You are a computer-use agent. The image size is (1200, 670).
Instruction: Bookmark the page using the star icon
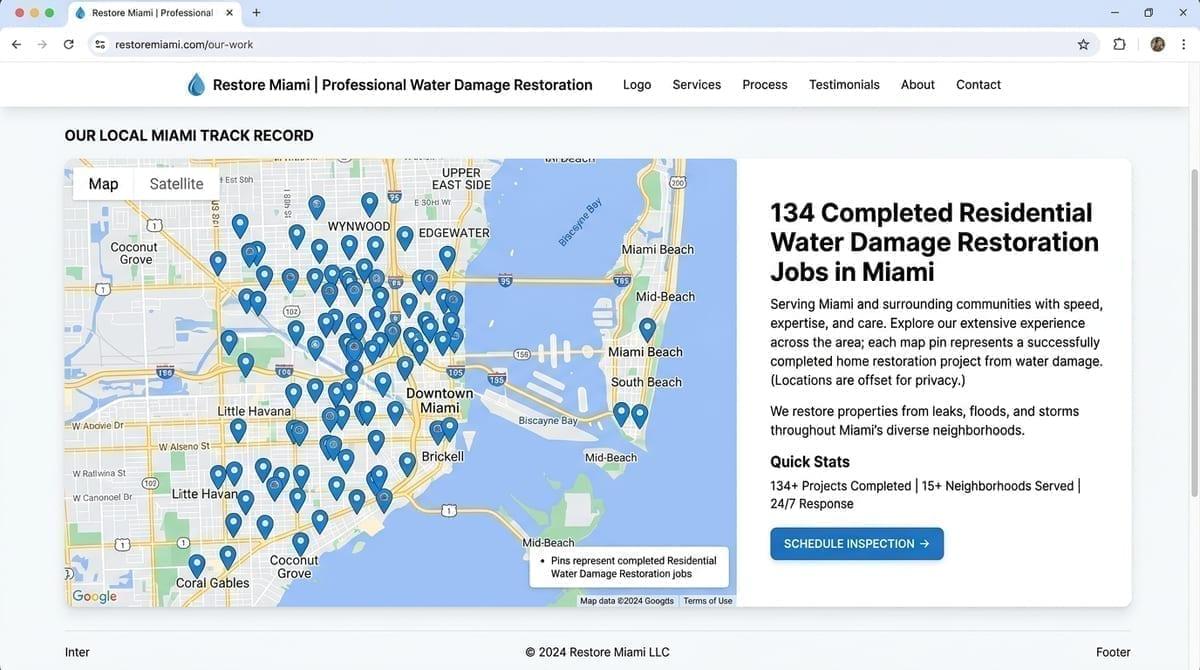point(1083,44)
